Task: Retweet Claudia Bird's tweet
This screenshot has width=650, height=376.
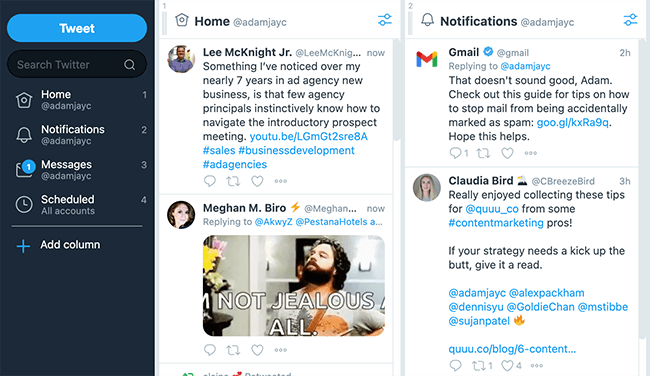Action: click(x=479, y=365)
